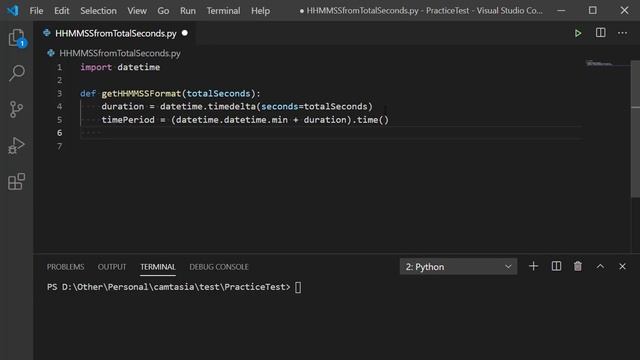Open the '2: Python' terminal dropdown
640x360 pixels.
[x=458, y=267]
